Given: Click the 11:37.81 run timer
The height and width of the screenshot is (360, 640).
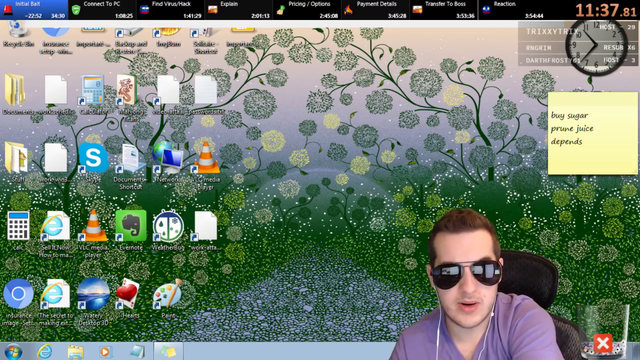Looking at the screenshot, I should (606, 10).
